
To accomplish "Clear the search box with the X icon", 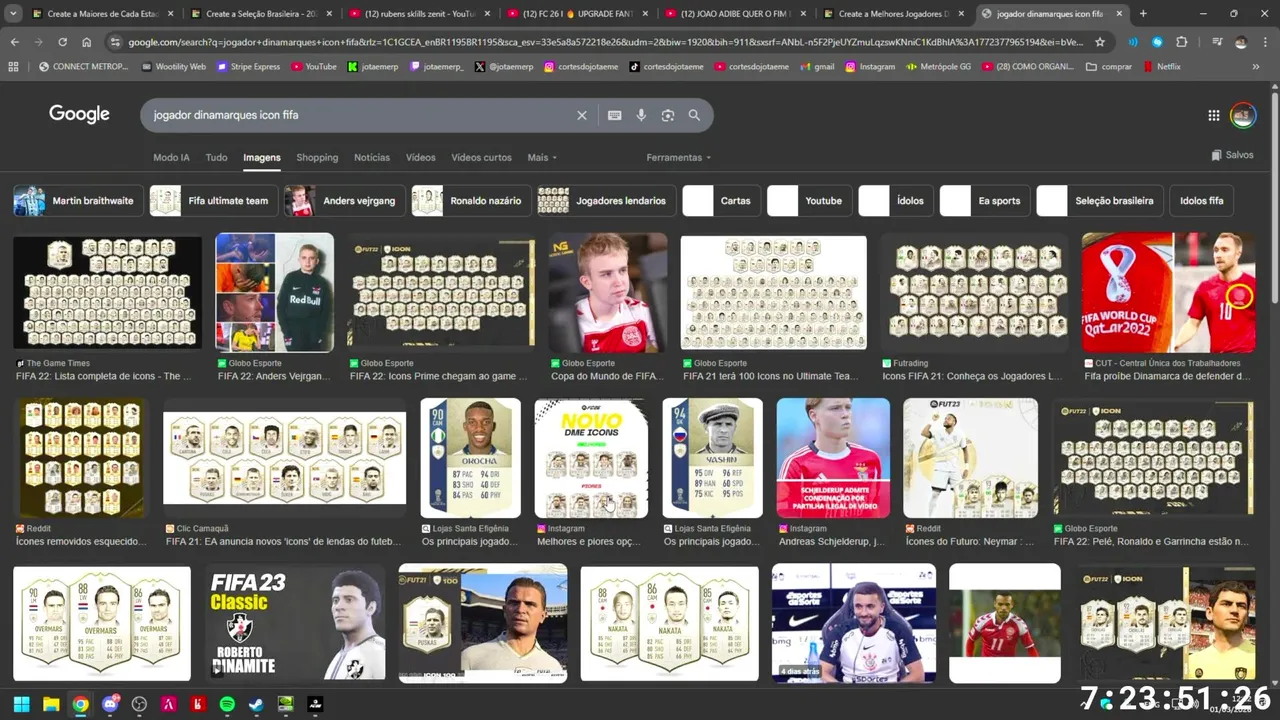I will click(x=581, y=115).
